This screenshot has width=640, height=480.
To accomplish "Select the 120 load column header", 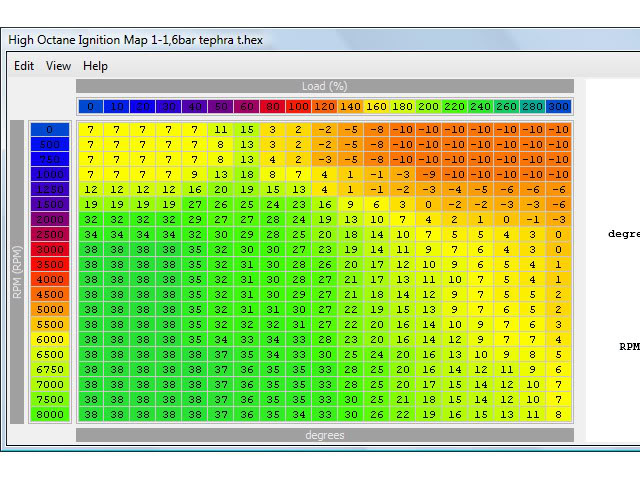I will 325,107.
